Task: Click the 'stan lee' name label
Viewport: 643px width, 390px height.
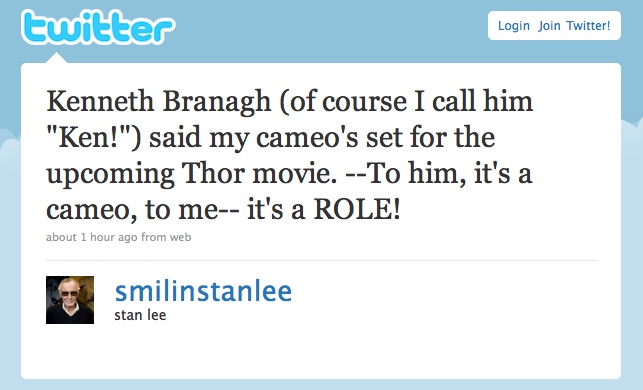Action: click(140, 315)
